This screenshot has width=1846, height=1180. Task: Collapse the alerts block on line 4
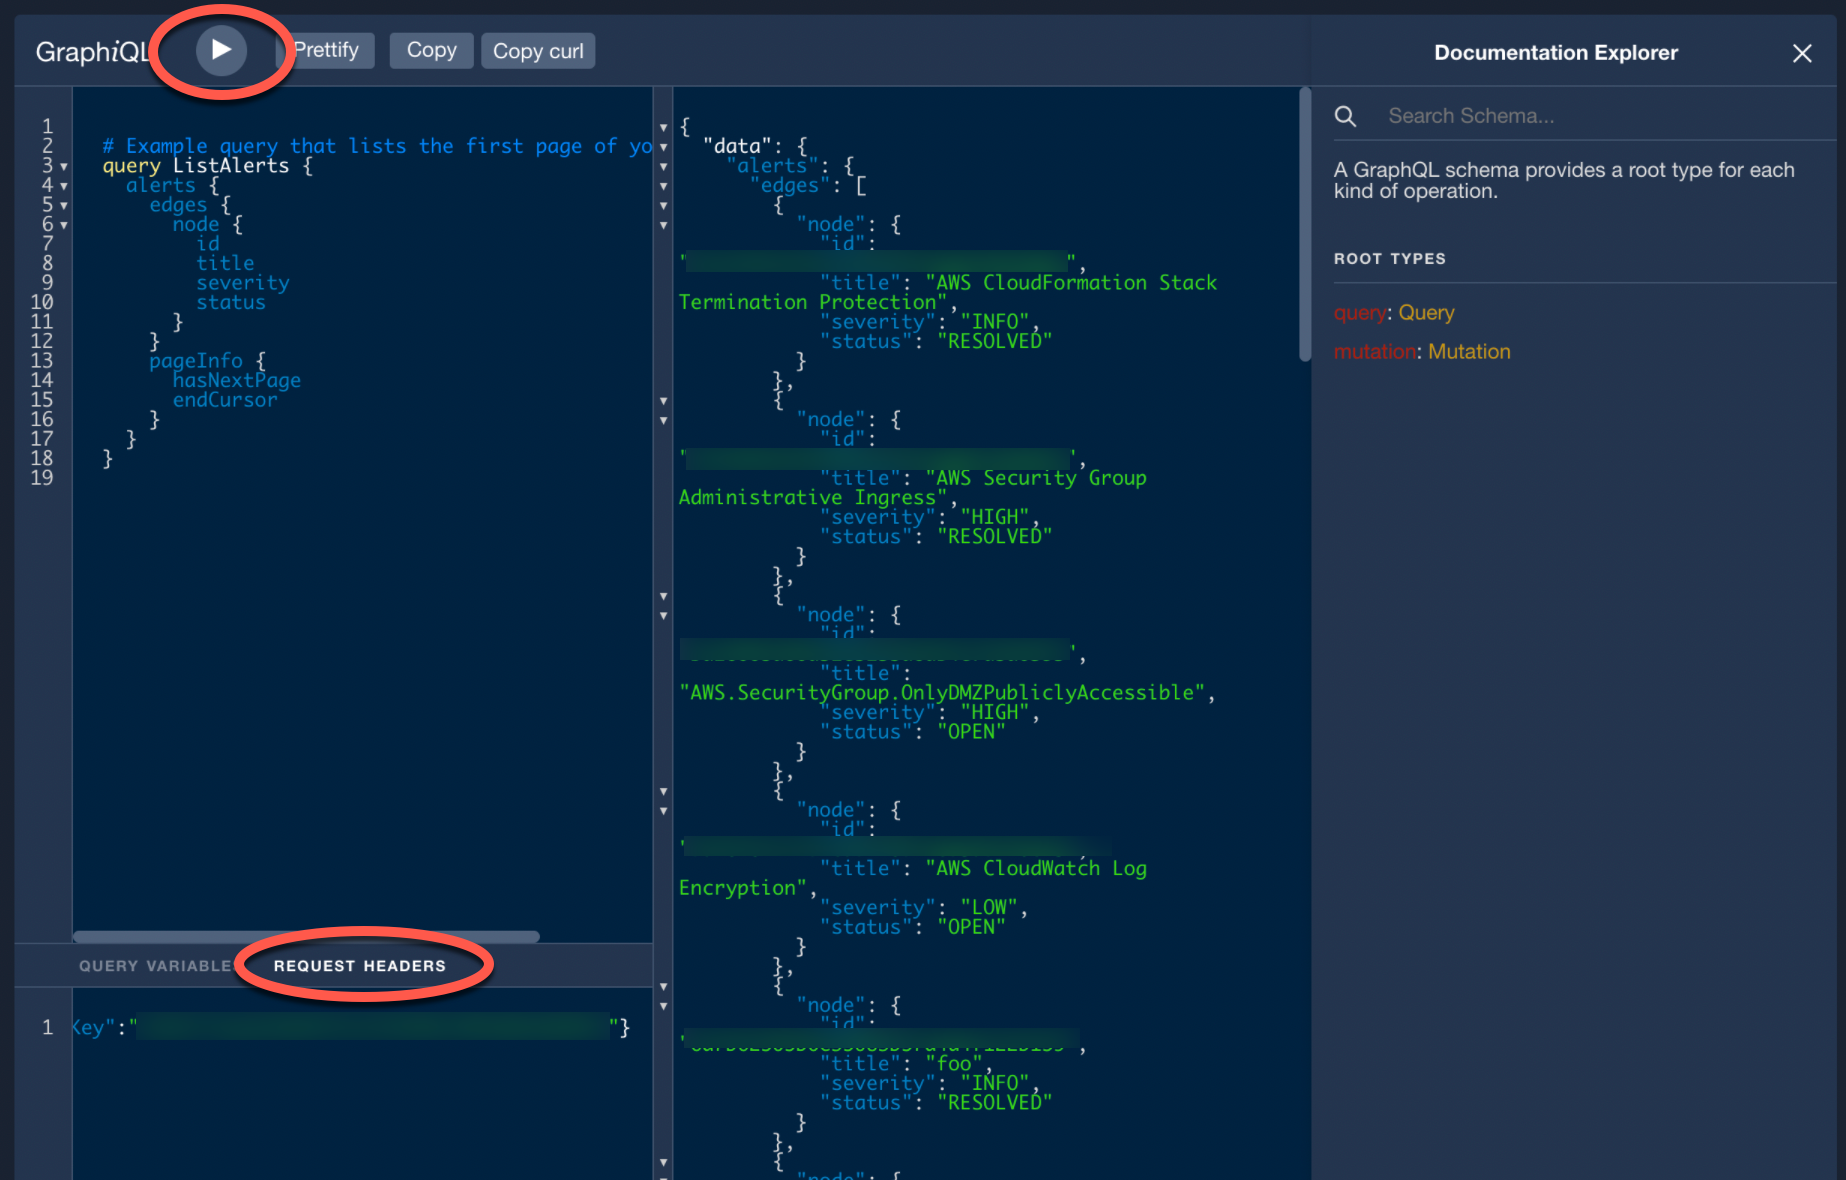[x=63, y=185]
